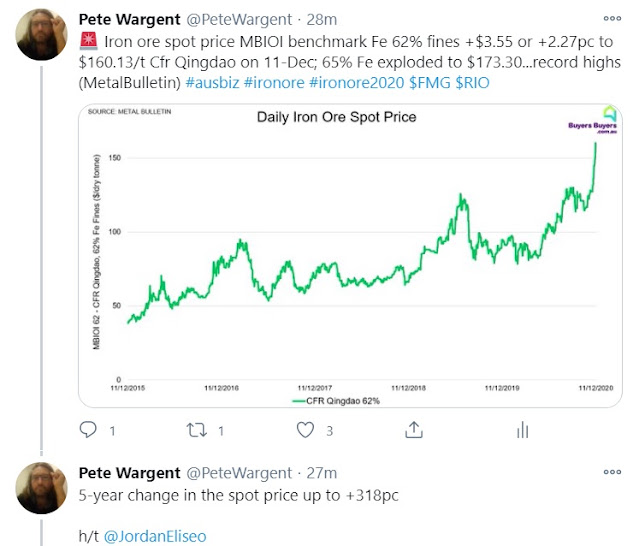
Task: Open @PeteWargent handle on first tweet
Action: (239, 19)
